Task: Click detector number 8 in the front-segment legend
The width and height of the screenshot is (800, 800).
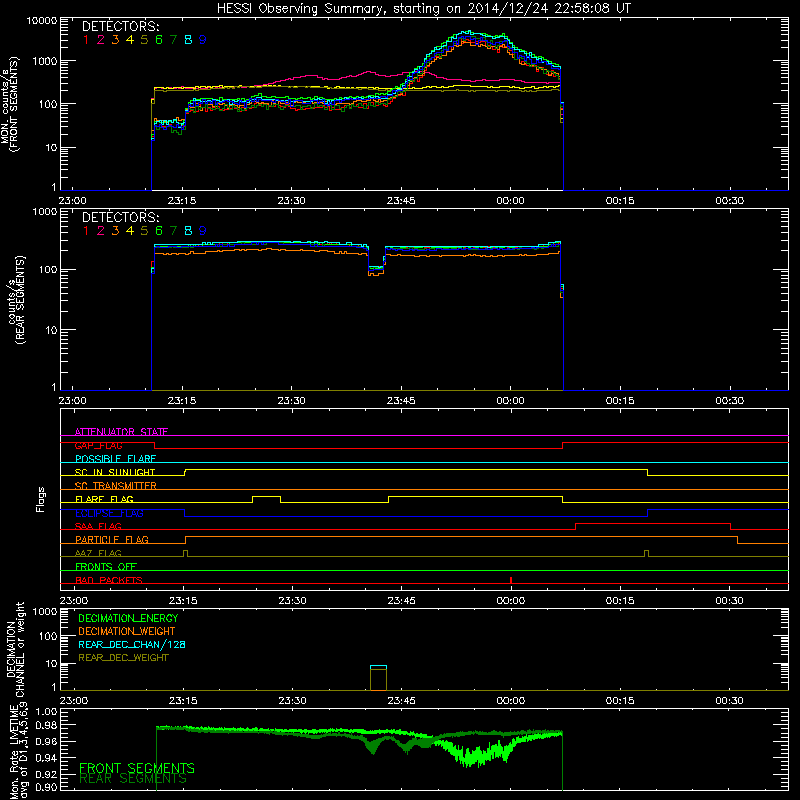Action: 188,40
